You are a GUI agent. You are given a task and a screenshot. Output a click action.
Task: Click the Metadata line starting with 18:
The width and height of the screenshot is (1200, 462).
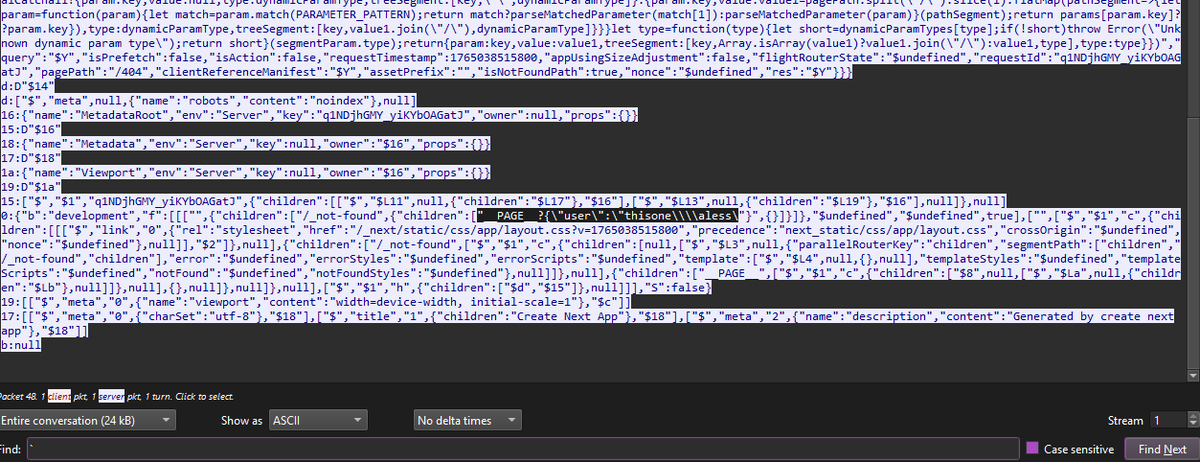tap(246, 145)
